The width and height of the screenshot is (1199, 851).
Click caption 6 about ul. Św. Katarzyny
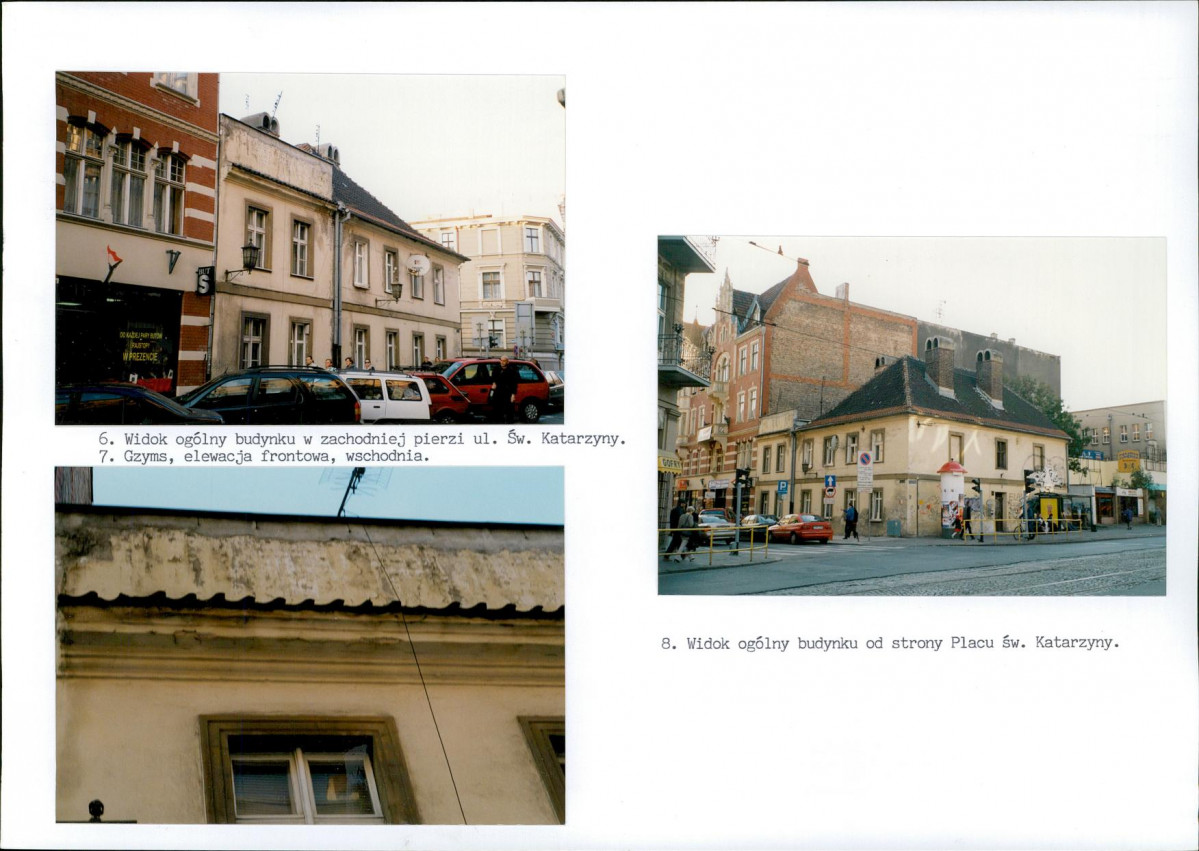tap(361, 438)
